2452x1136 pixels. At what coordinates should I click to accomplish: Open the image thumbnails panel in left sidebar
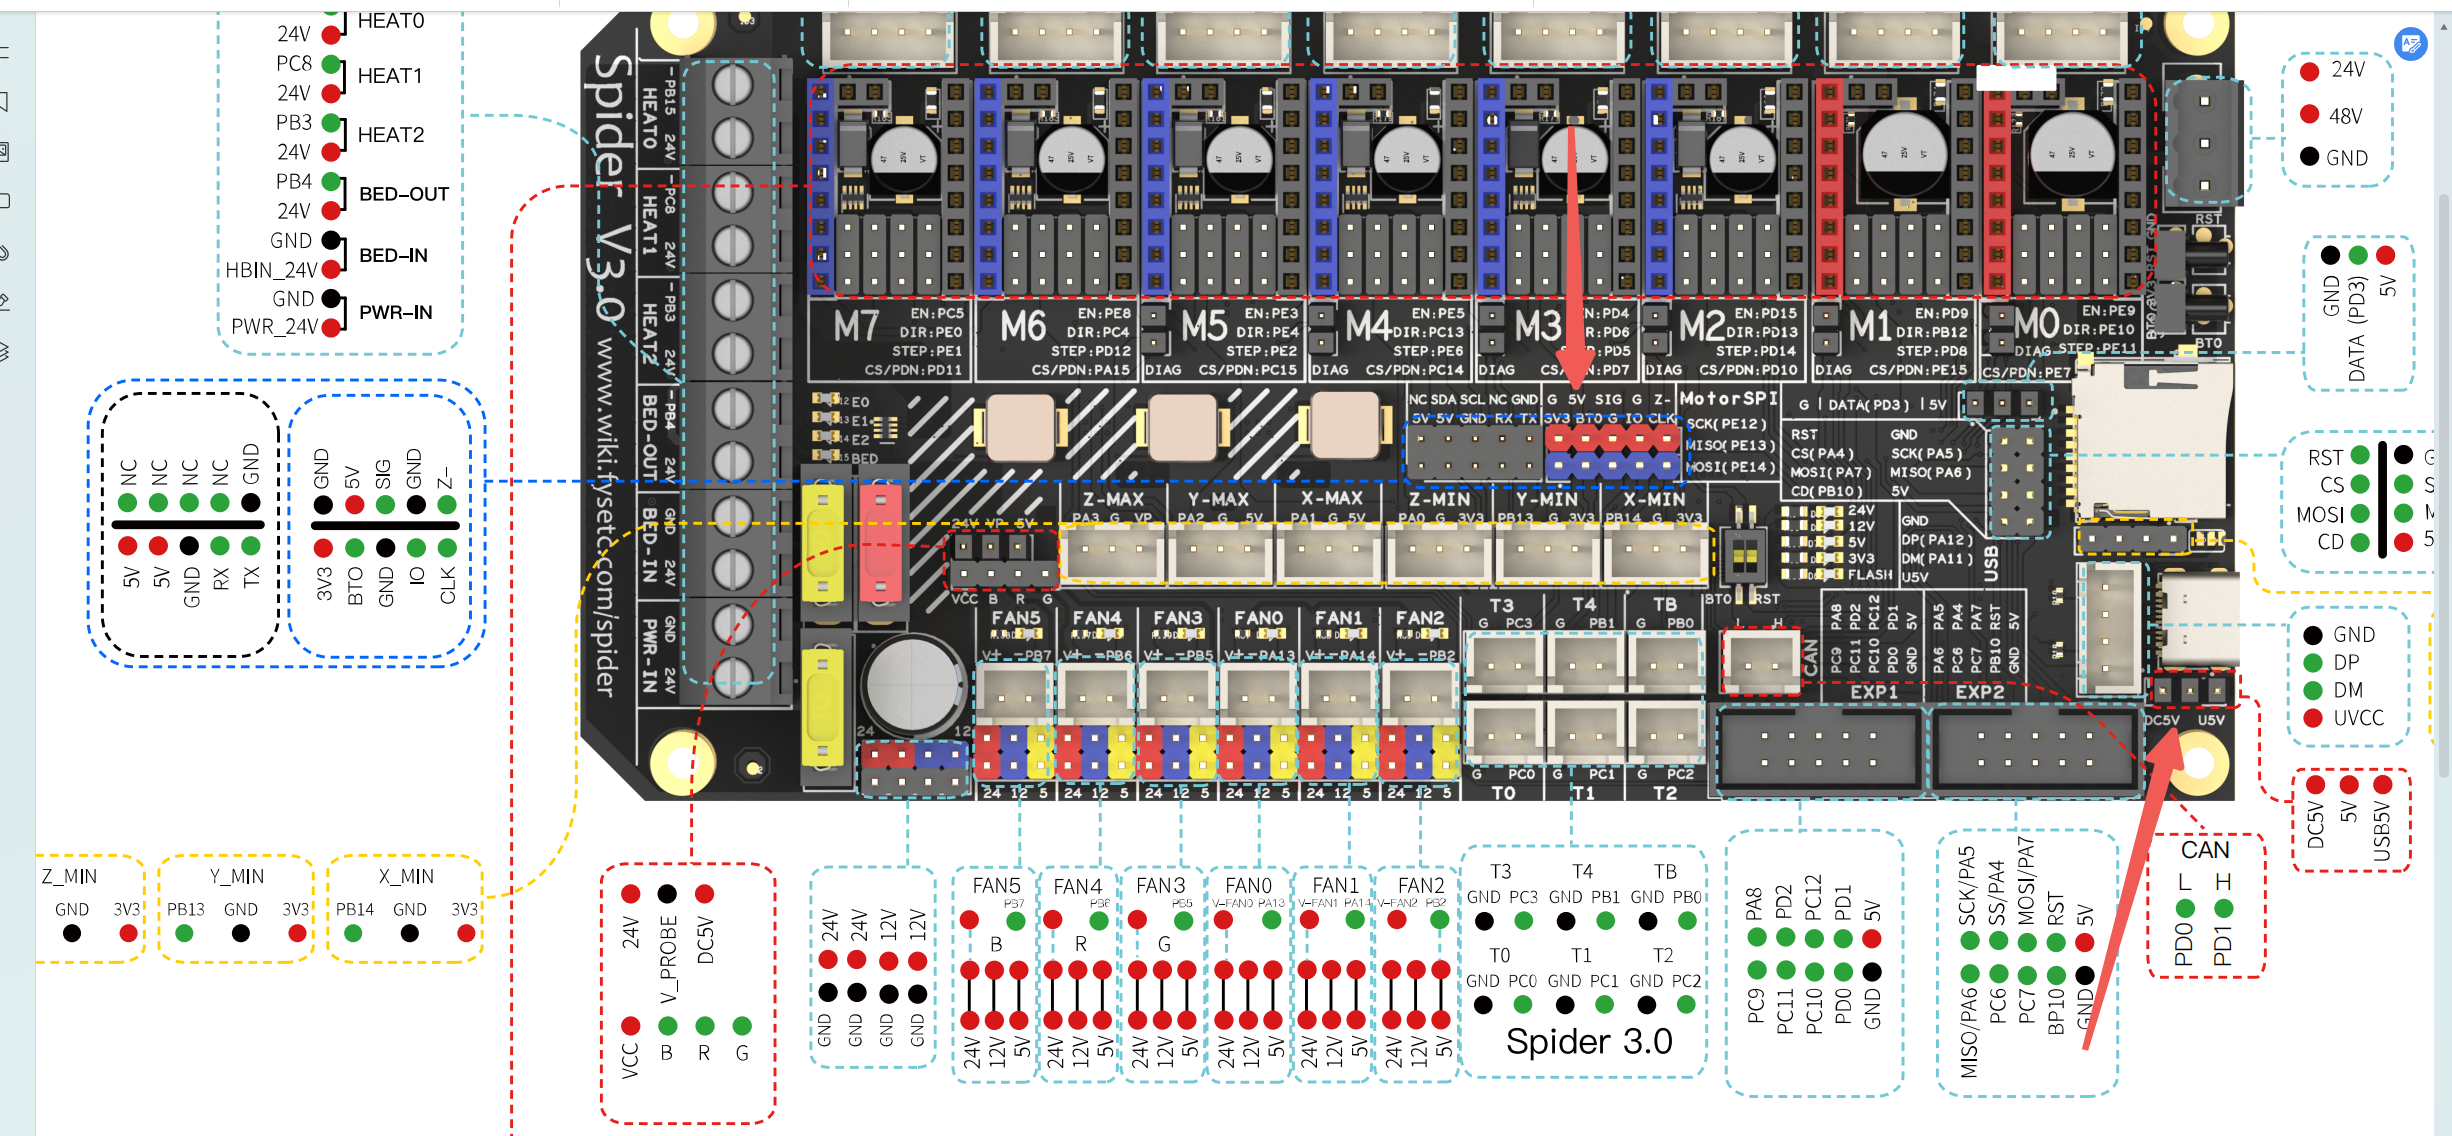[x=5, y=152]
